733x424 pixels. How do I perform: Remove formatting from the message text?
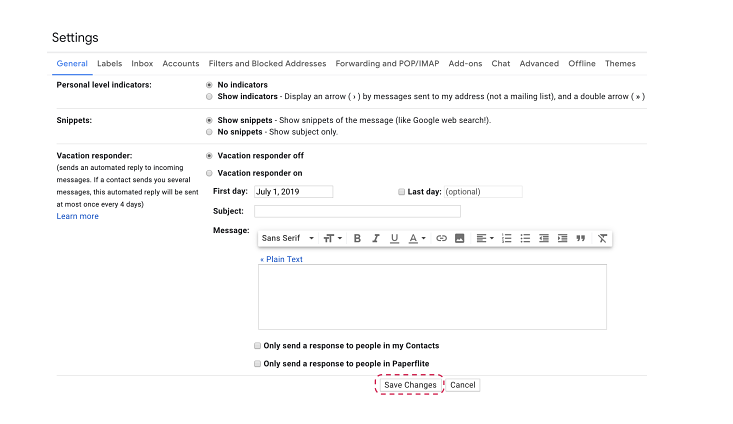tap(602, 238)
